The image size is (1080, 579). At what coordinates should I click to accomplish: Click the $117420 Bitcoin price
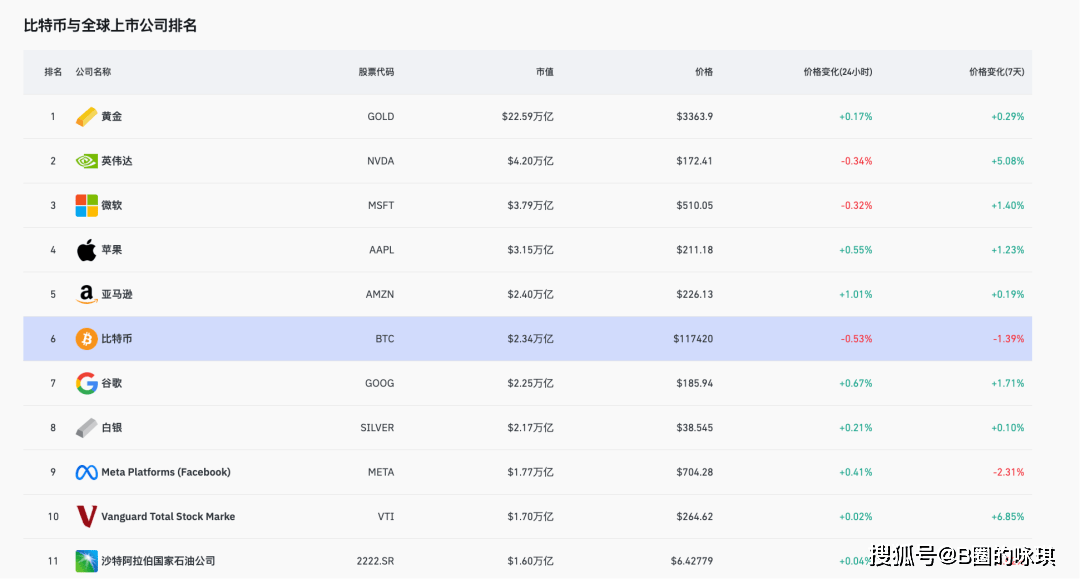click(x=693, y=339)
